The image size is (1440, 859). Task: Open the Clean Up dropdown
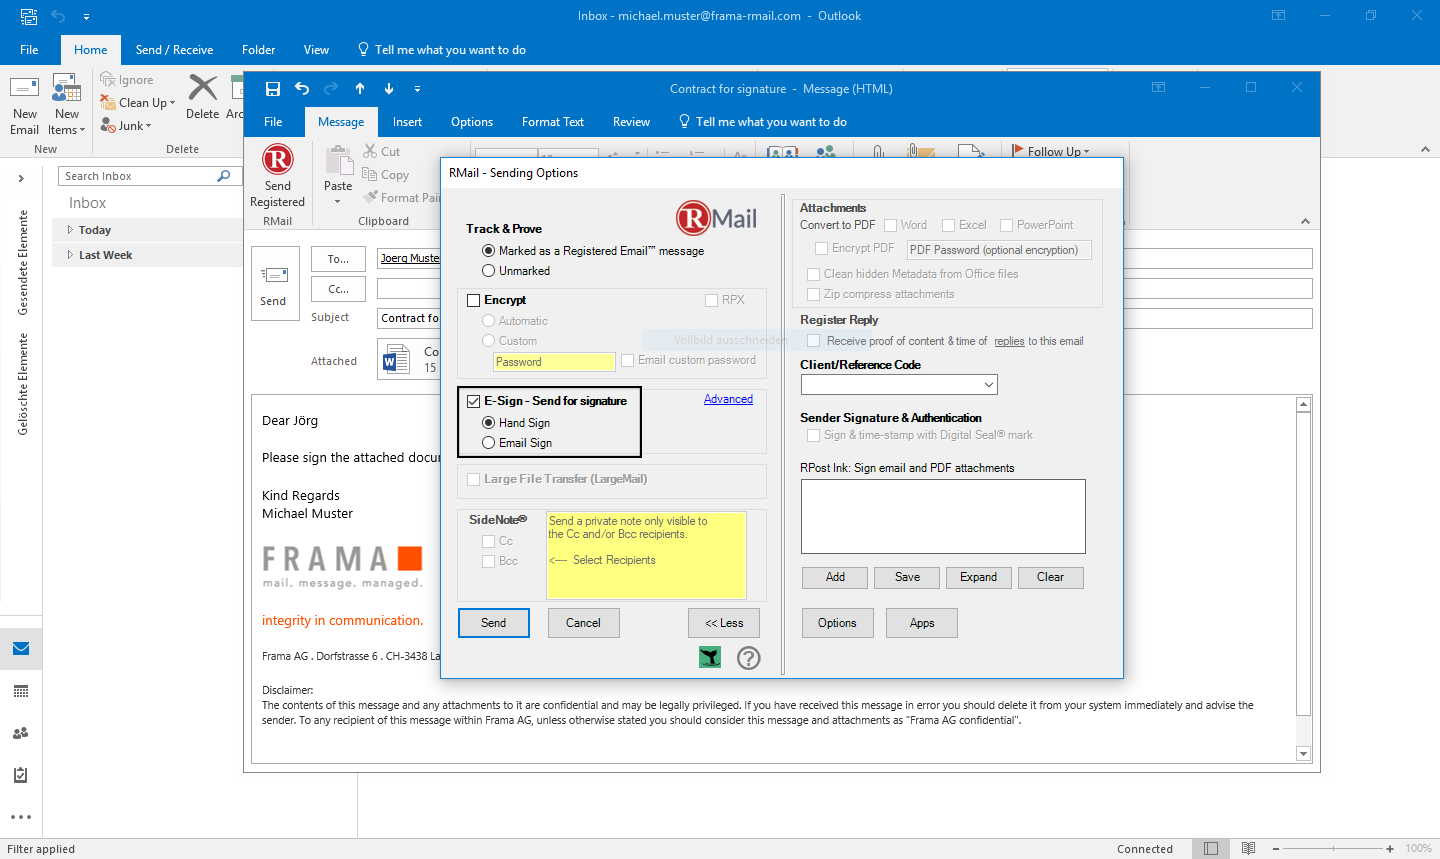click(172, 103)
